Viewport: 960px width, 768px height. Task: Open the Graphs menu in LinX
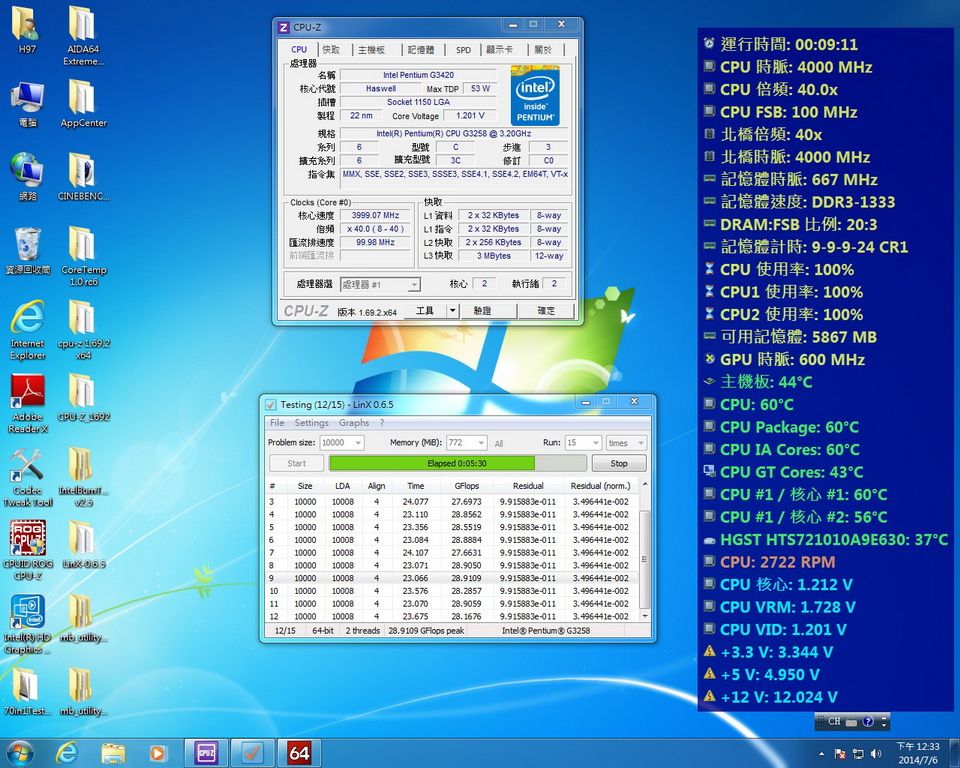(354, 423)
